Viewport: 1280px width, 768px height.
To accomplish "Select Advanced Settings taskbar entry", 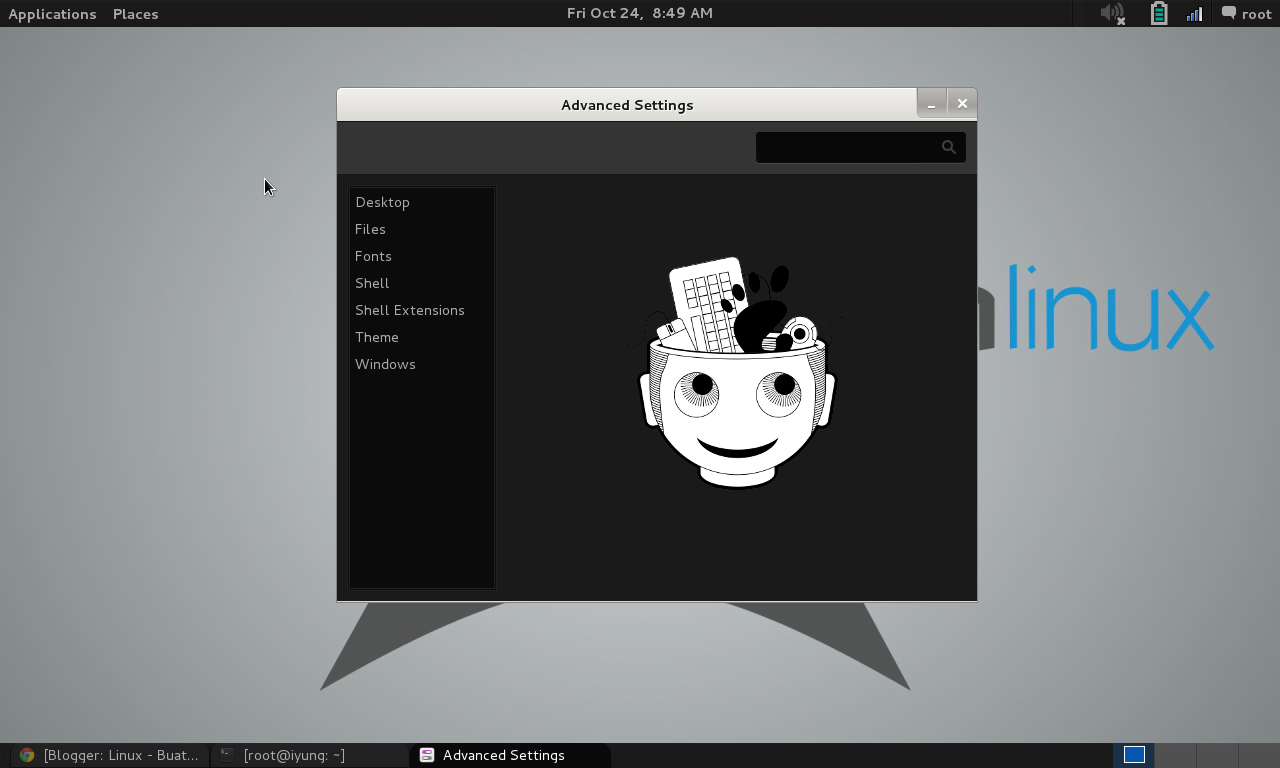I will coord(510,755).
